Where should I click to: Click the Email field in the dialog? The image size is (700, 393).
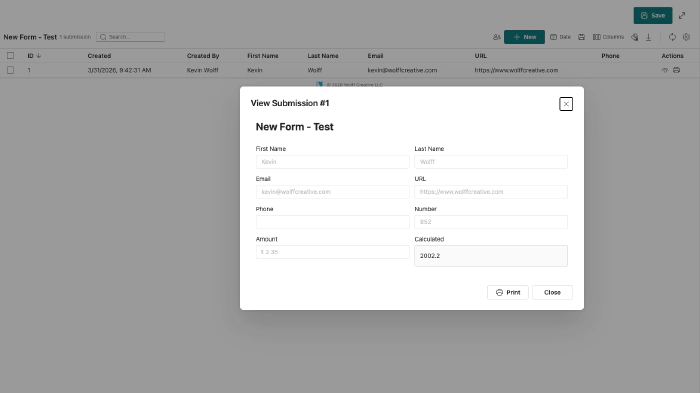click(x=333, y=192)
